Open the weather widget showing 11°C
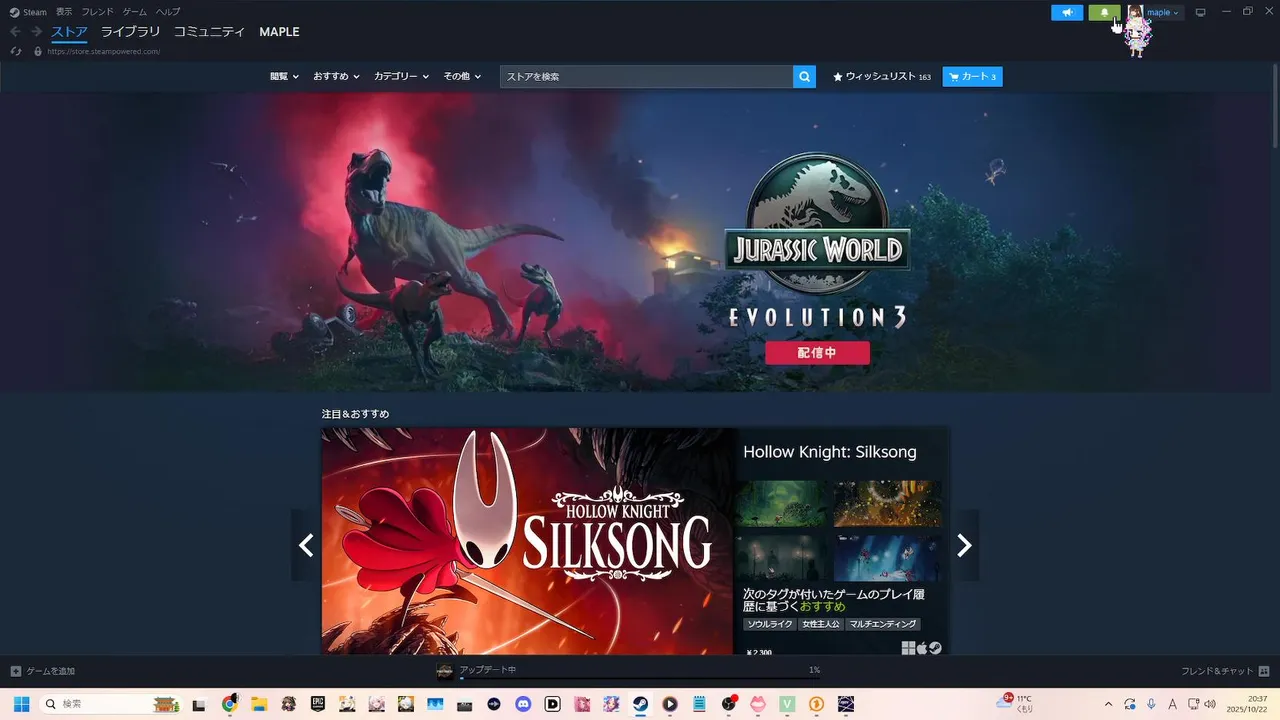 click(1014, 703)
